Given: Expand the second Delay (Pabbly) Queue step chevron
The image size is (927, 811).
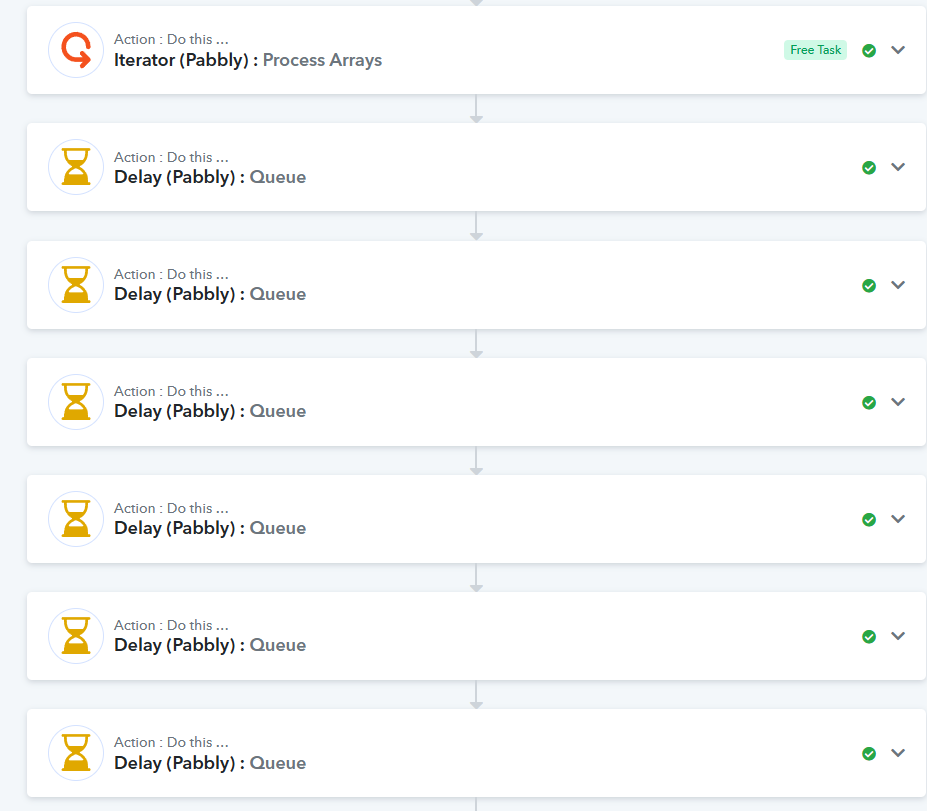Looking at the screenshot, I should tap(898, 285).
